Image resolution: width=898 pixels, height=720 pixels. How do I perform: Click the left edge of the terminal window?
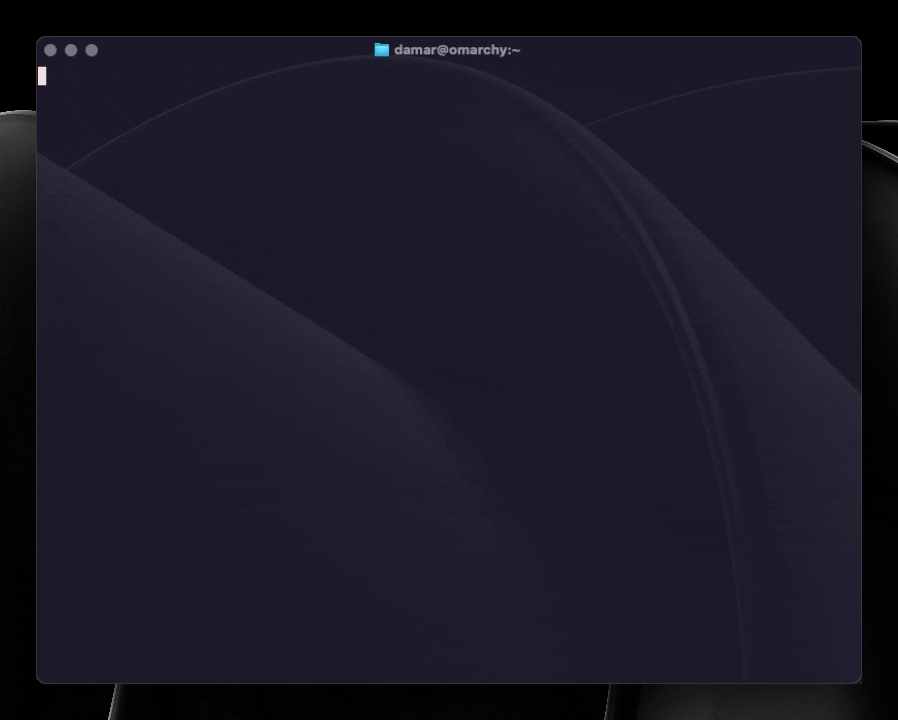coord(37,370)
